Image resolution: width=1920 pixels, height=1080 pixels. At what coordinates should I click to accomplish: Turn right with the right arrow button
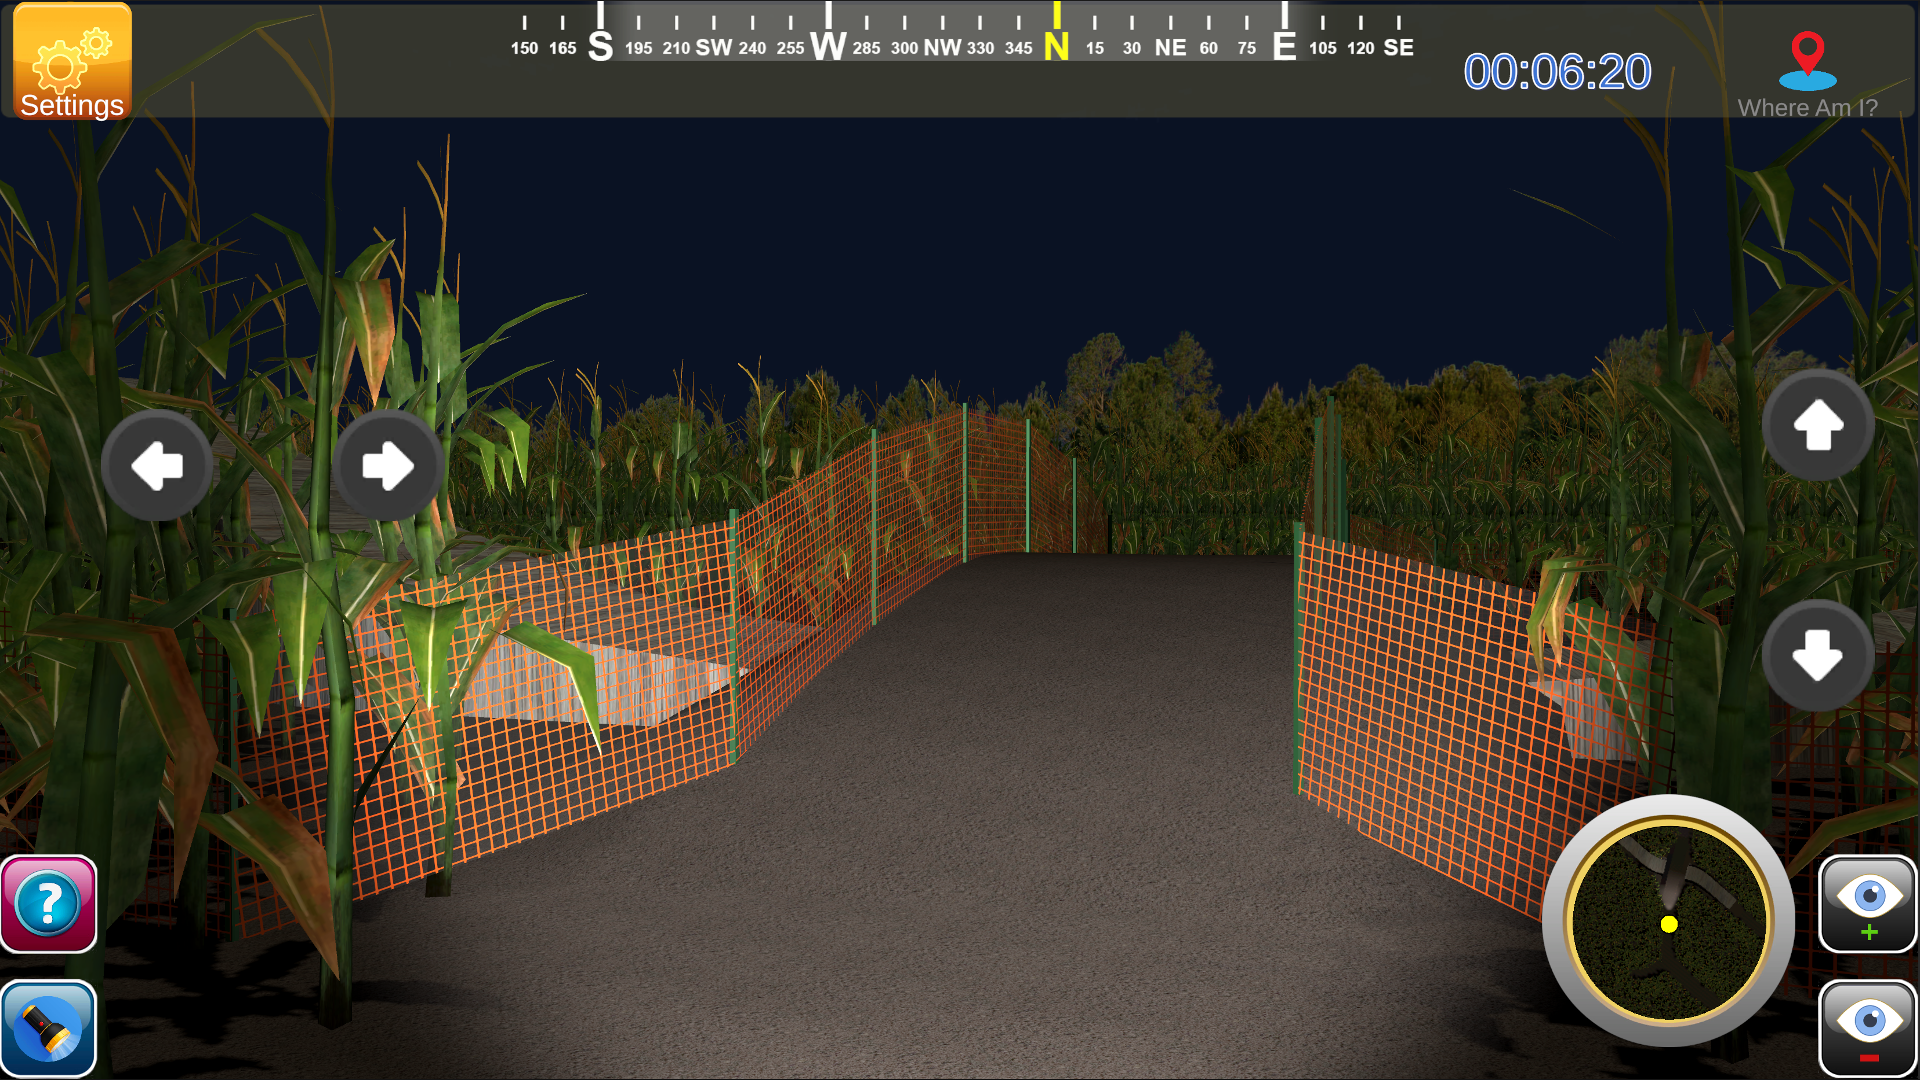tap(388, 465)
